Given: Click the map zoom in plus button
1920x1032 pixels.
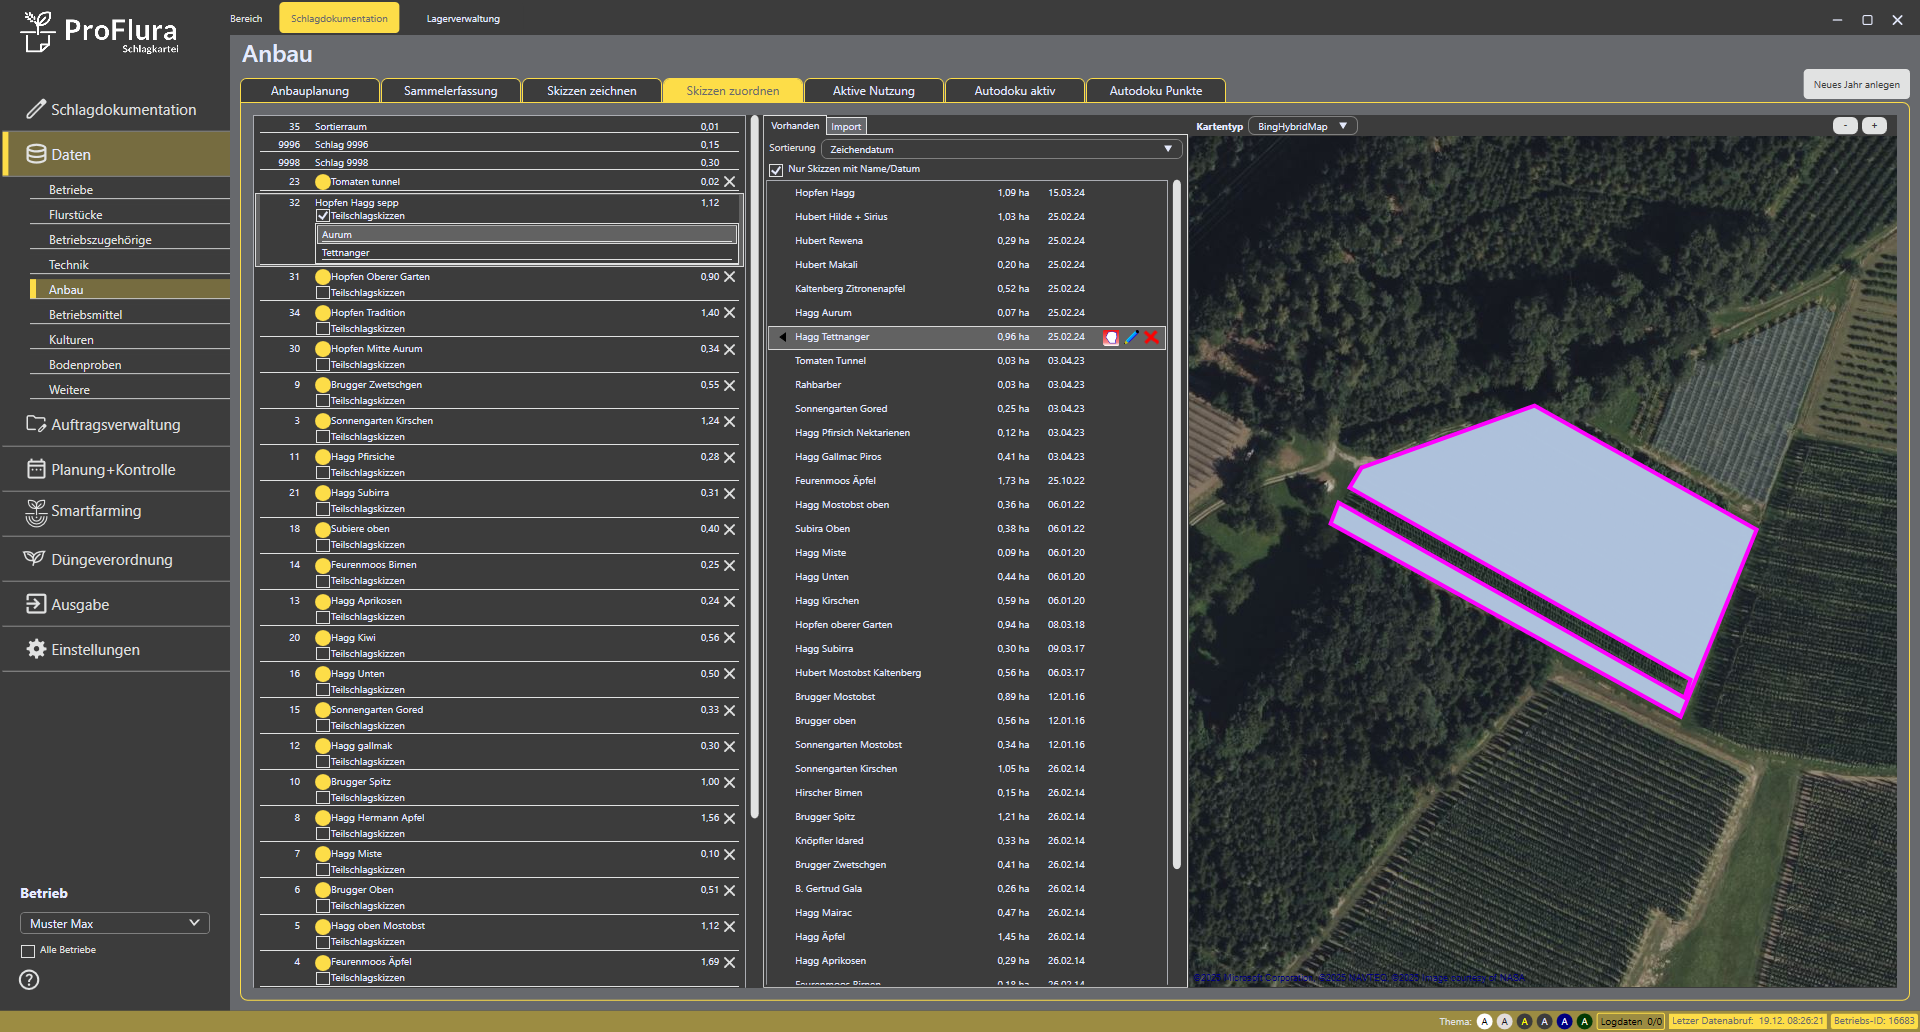Looking at the screenshot, I should click(1874, 126).
